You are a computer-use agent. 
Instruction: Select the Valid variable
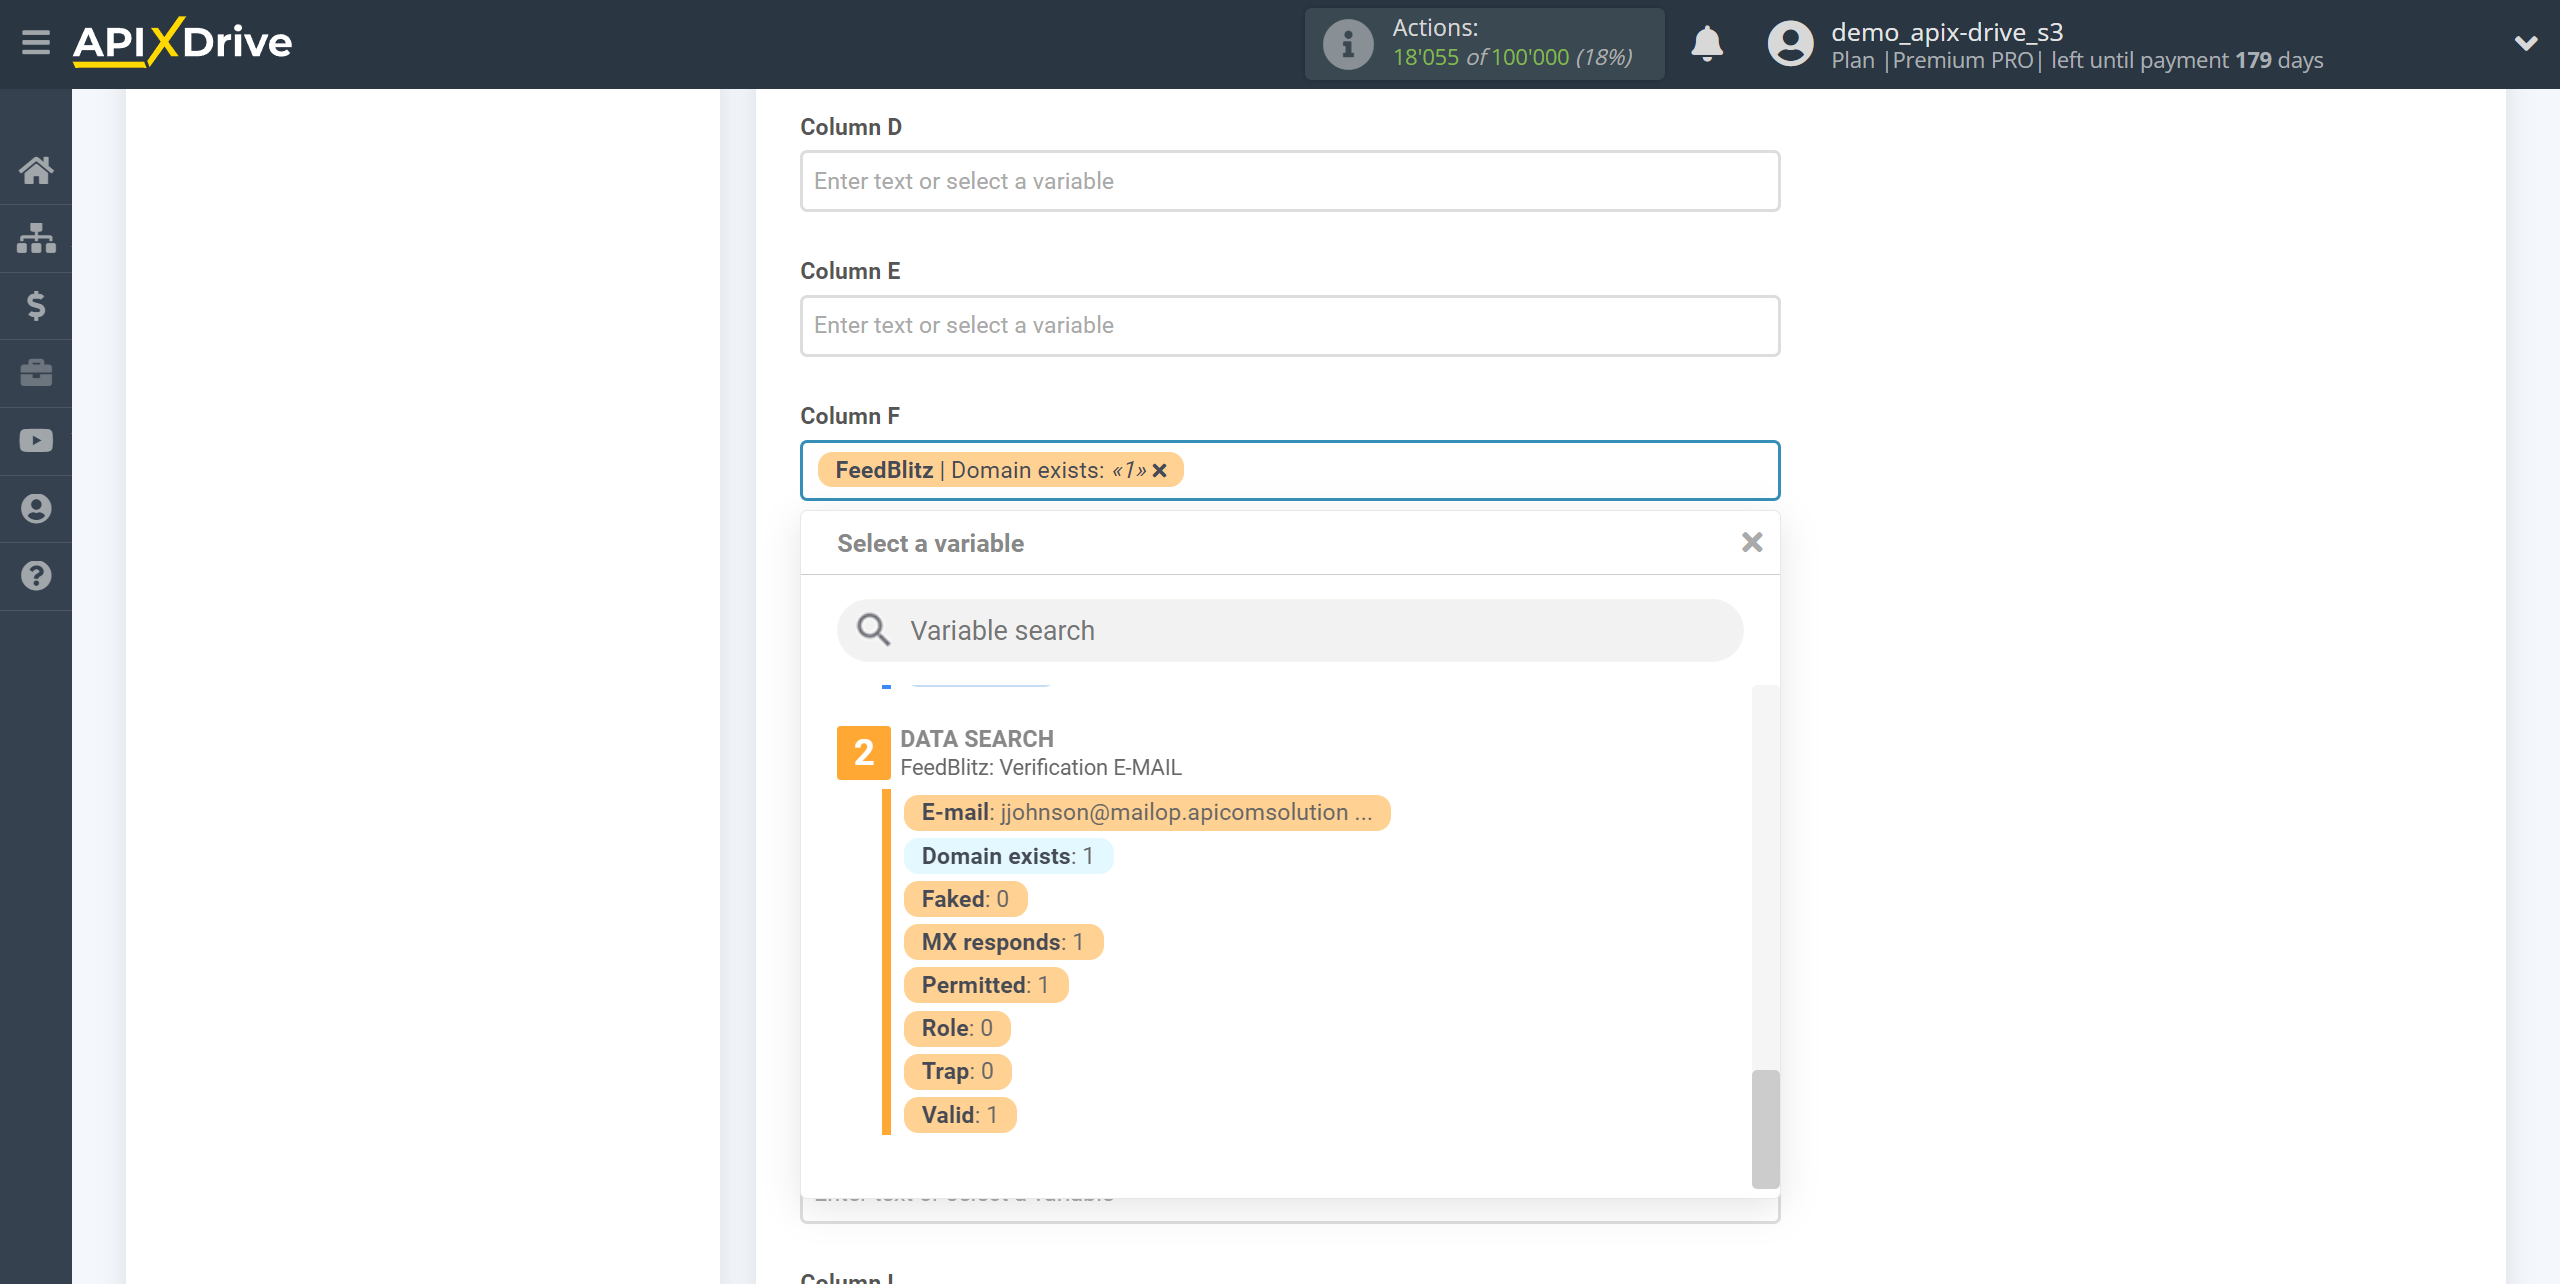(960, 1115)
